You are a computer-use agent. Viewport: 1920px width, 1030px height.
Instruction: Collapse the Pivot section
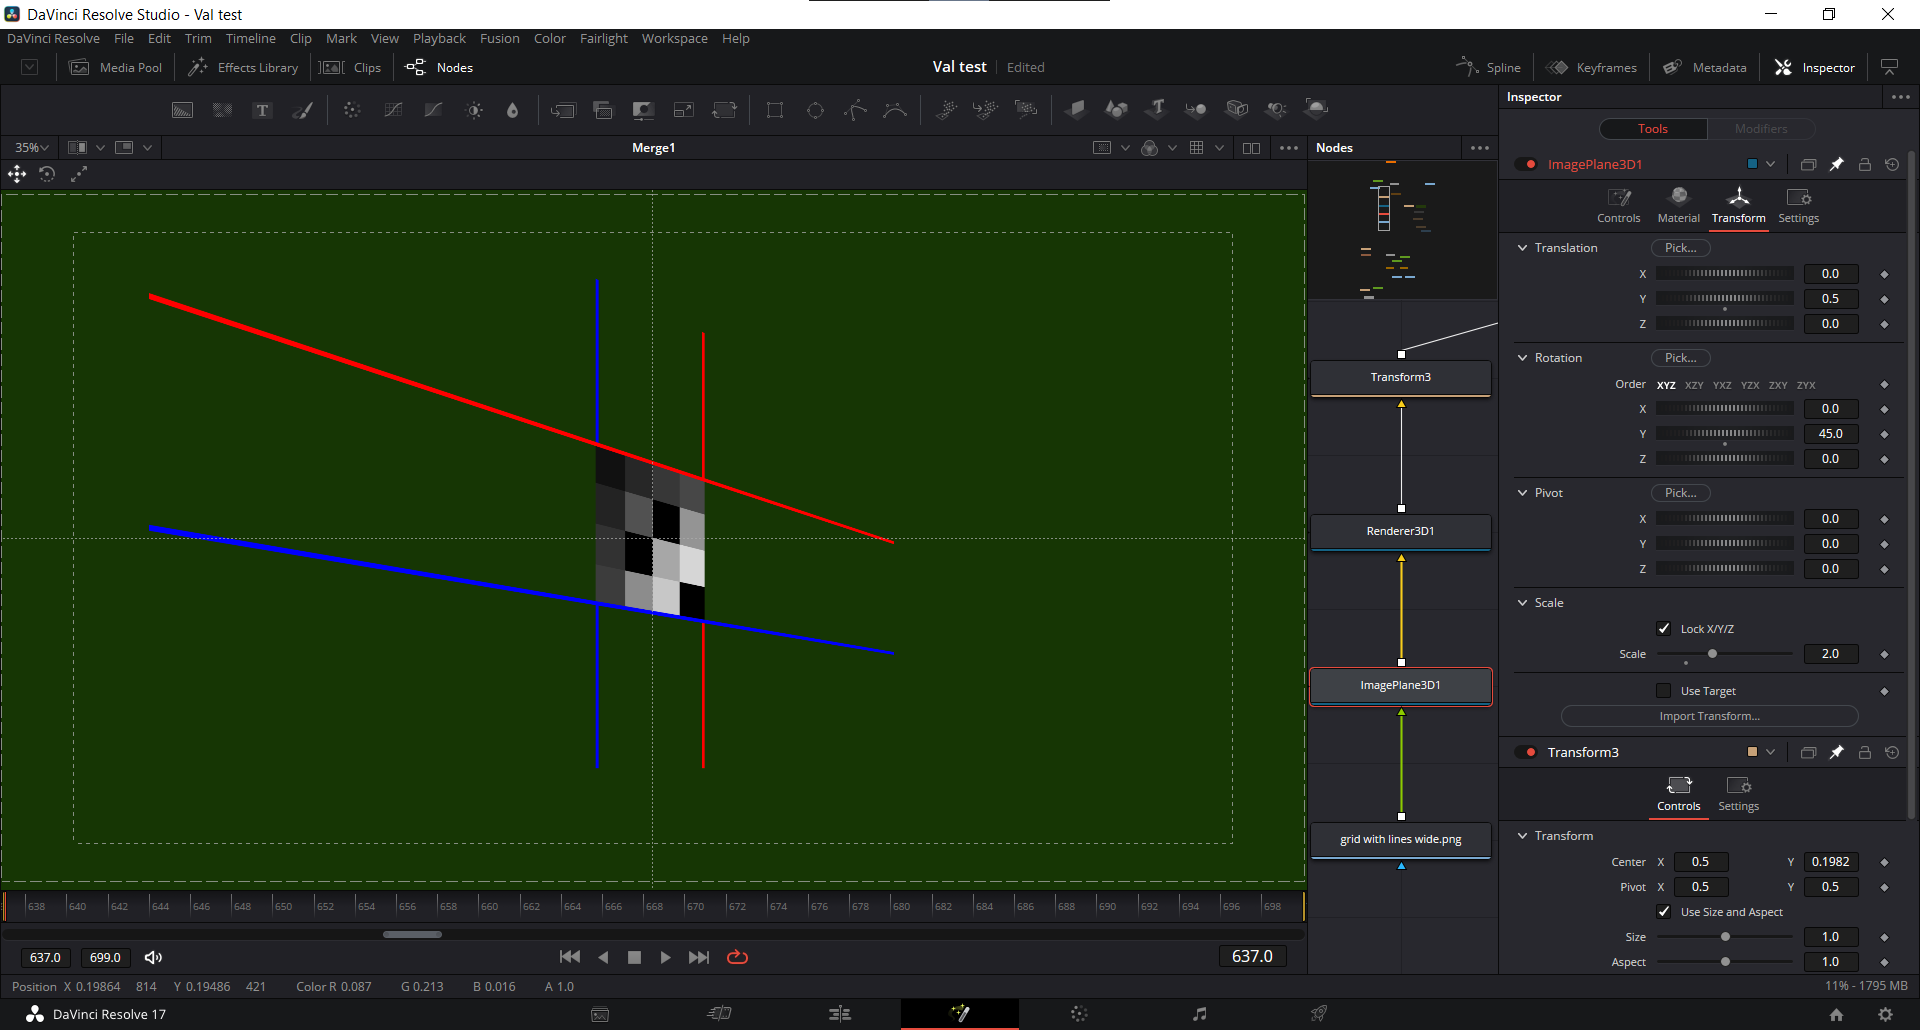(x=1523, y=493)
